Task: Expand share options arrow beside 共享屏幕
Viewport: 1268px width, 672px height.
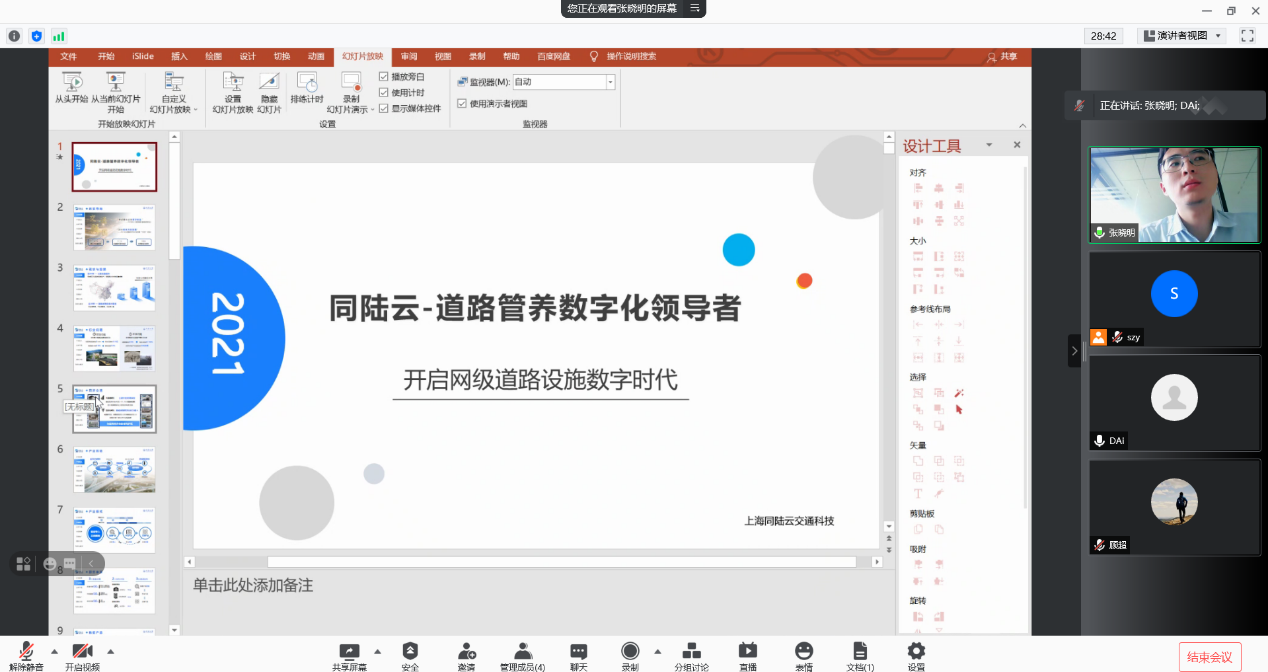Action: (x=377, y=651)
